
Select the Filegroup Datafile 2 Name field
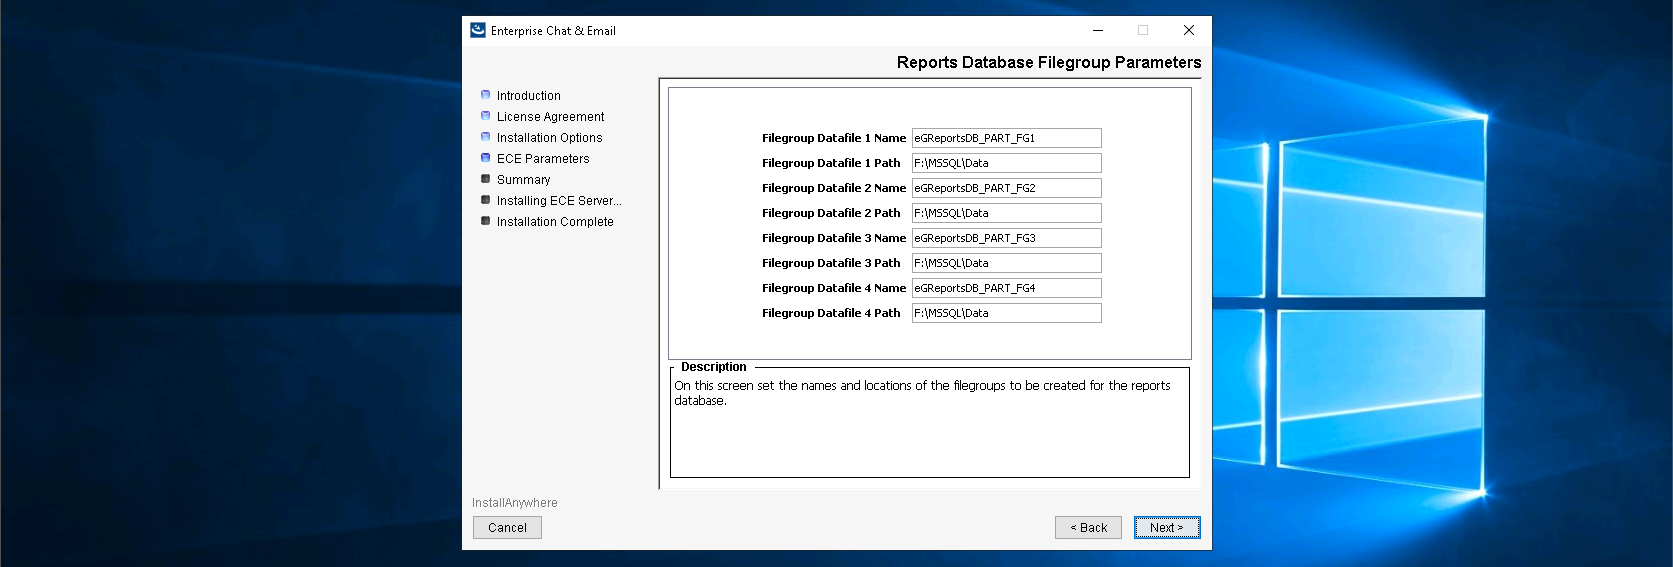point(1006,188)
